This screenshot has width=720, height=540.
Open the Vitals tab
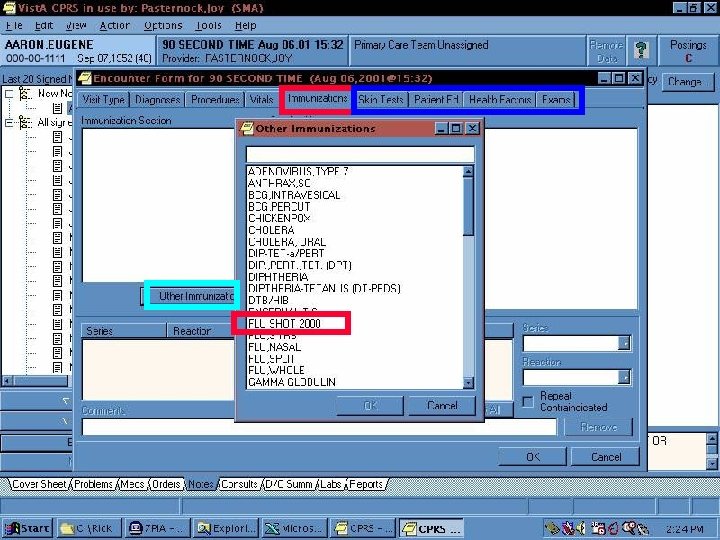262,100
